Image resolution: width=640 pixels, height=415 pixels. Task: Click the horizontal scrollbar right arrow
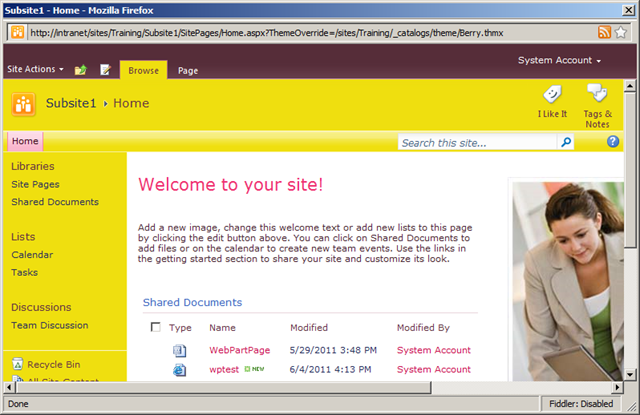(x=617, y=387)
